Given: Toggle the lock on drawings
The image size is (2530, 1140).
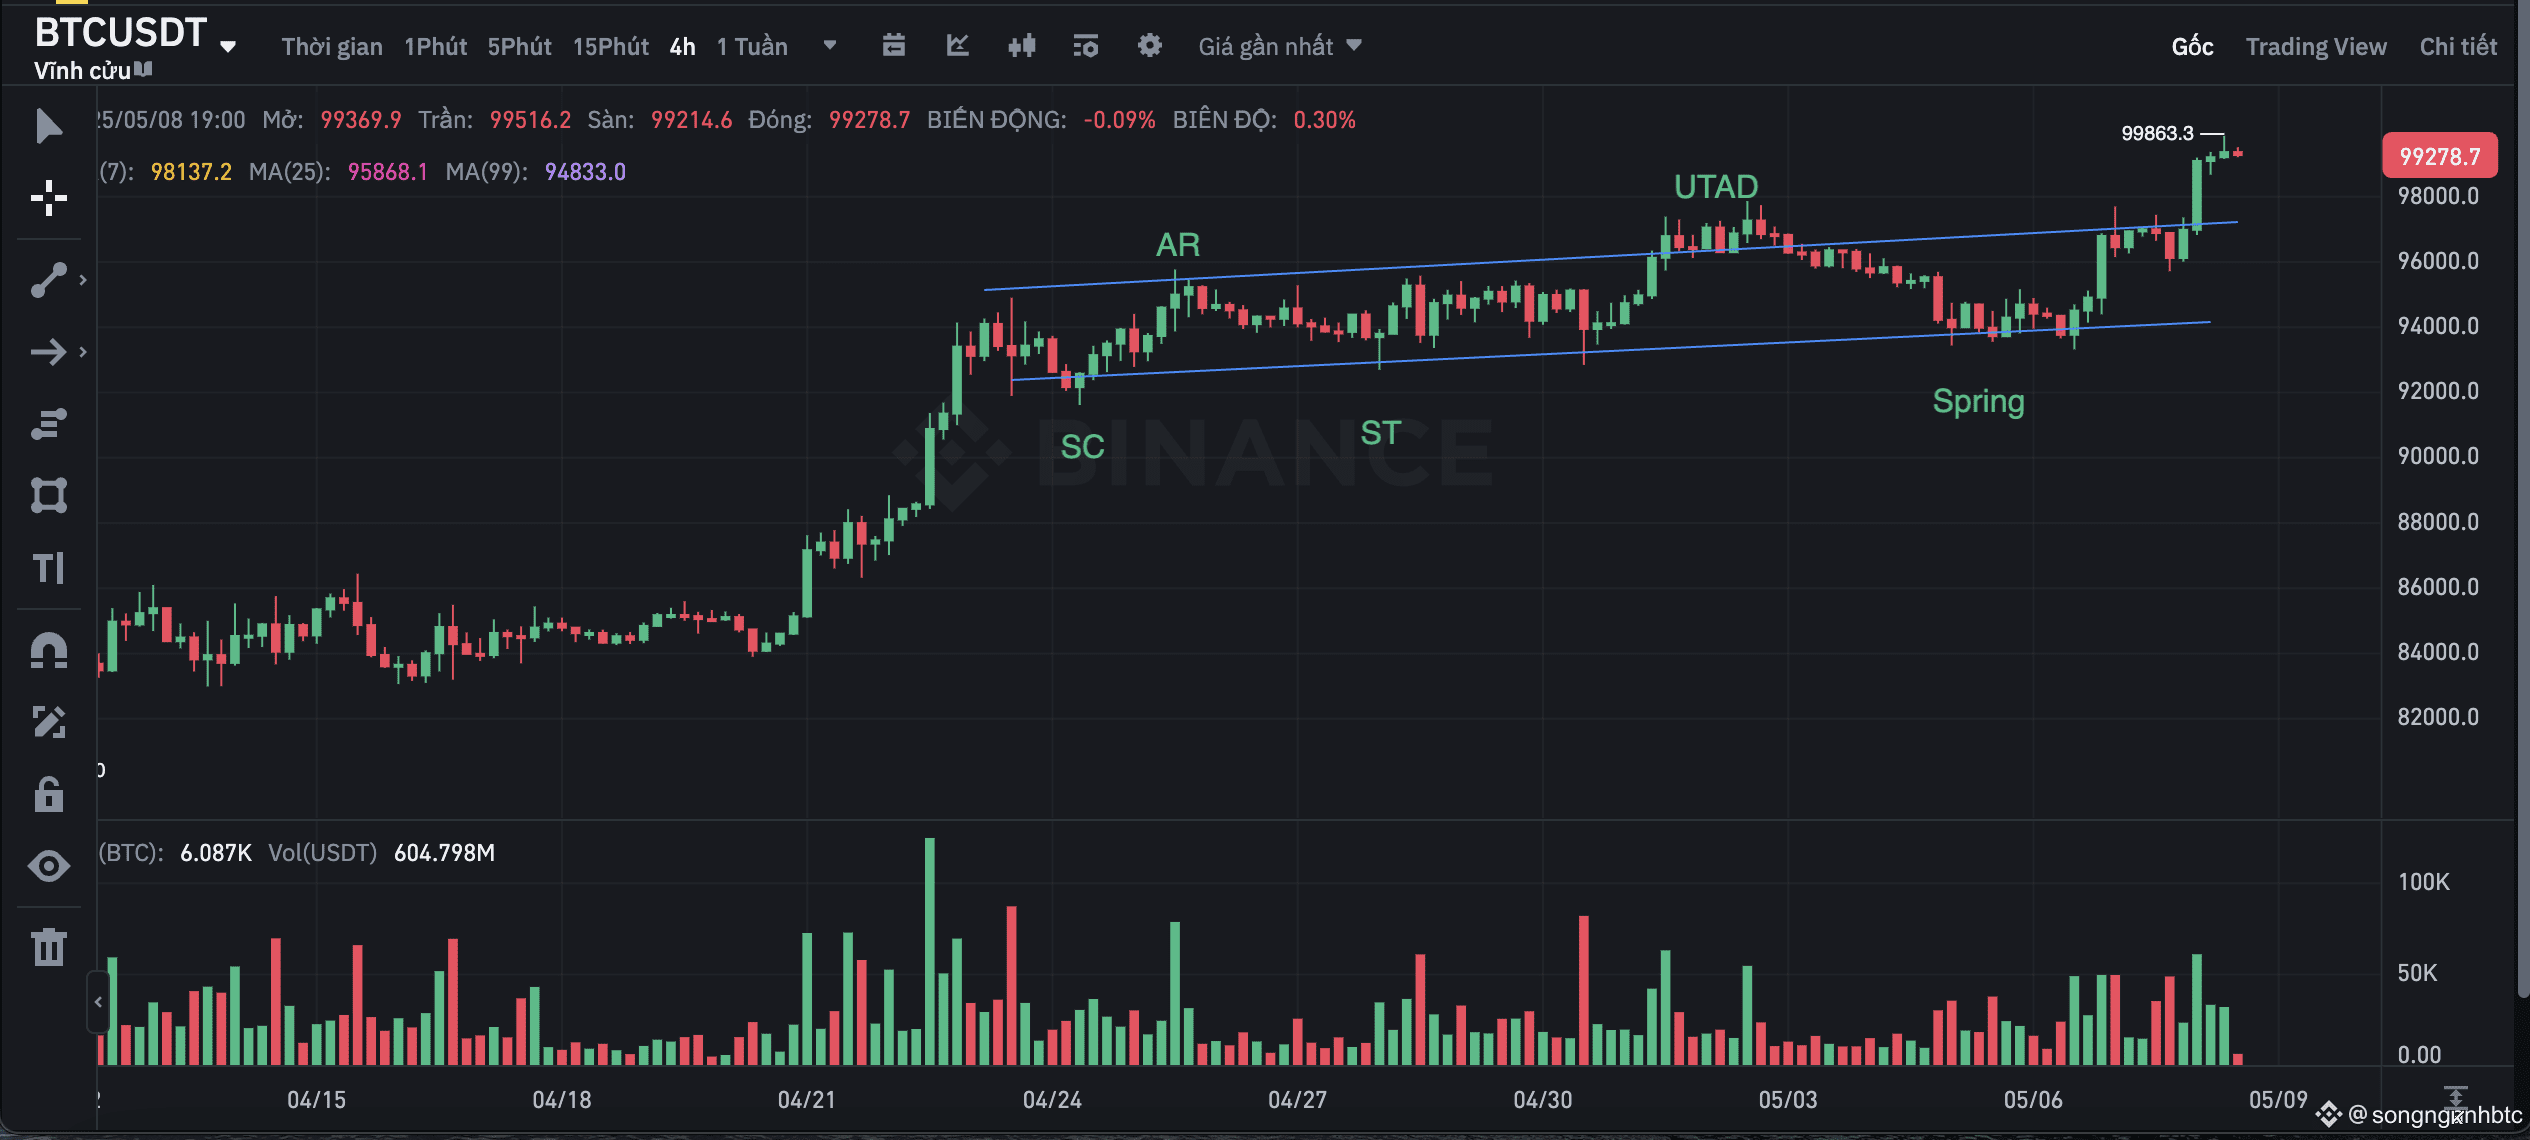Looking at the screenshot, I should (48, 794).
